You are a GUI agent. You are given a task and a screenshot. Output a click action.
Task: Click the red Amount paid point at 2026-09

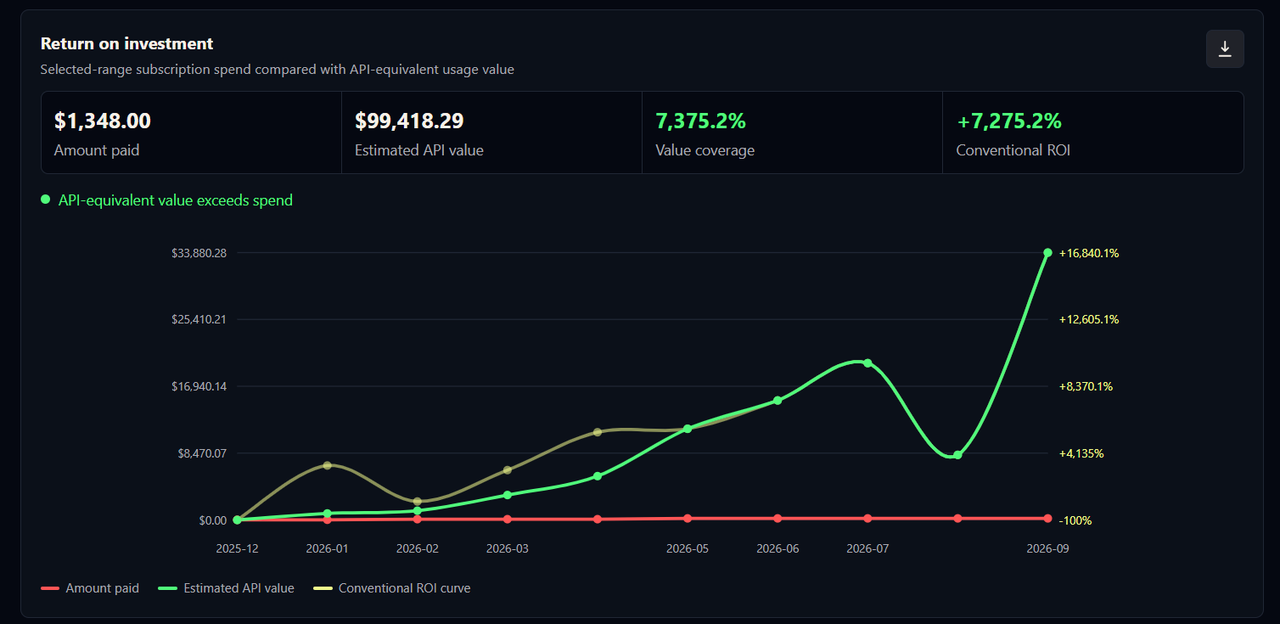[x=1048, y=518]
